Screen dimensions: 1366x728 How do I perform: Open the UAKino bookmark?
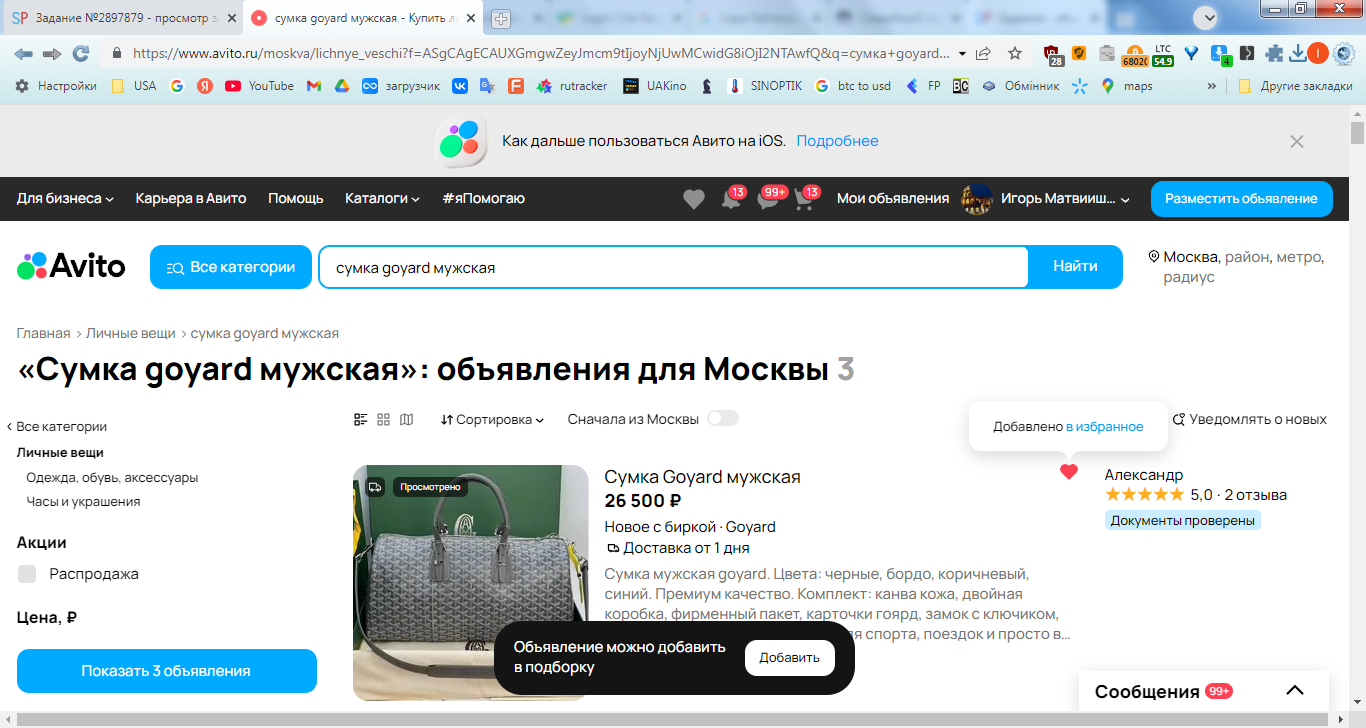coord(655,86)
